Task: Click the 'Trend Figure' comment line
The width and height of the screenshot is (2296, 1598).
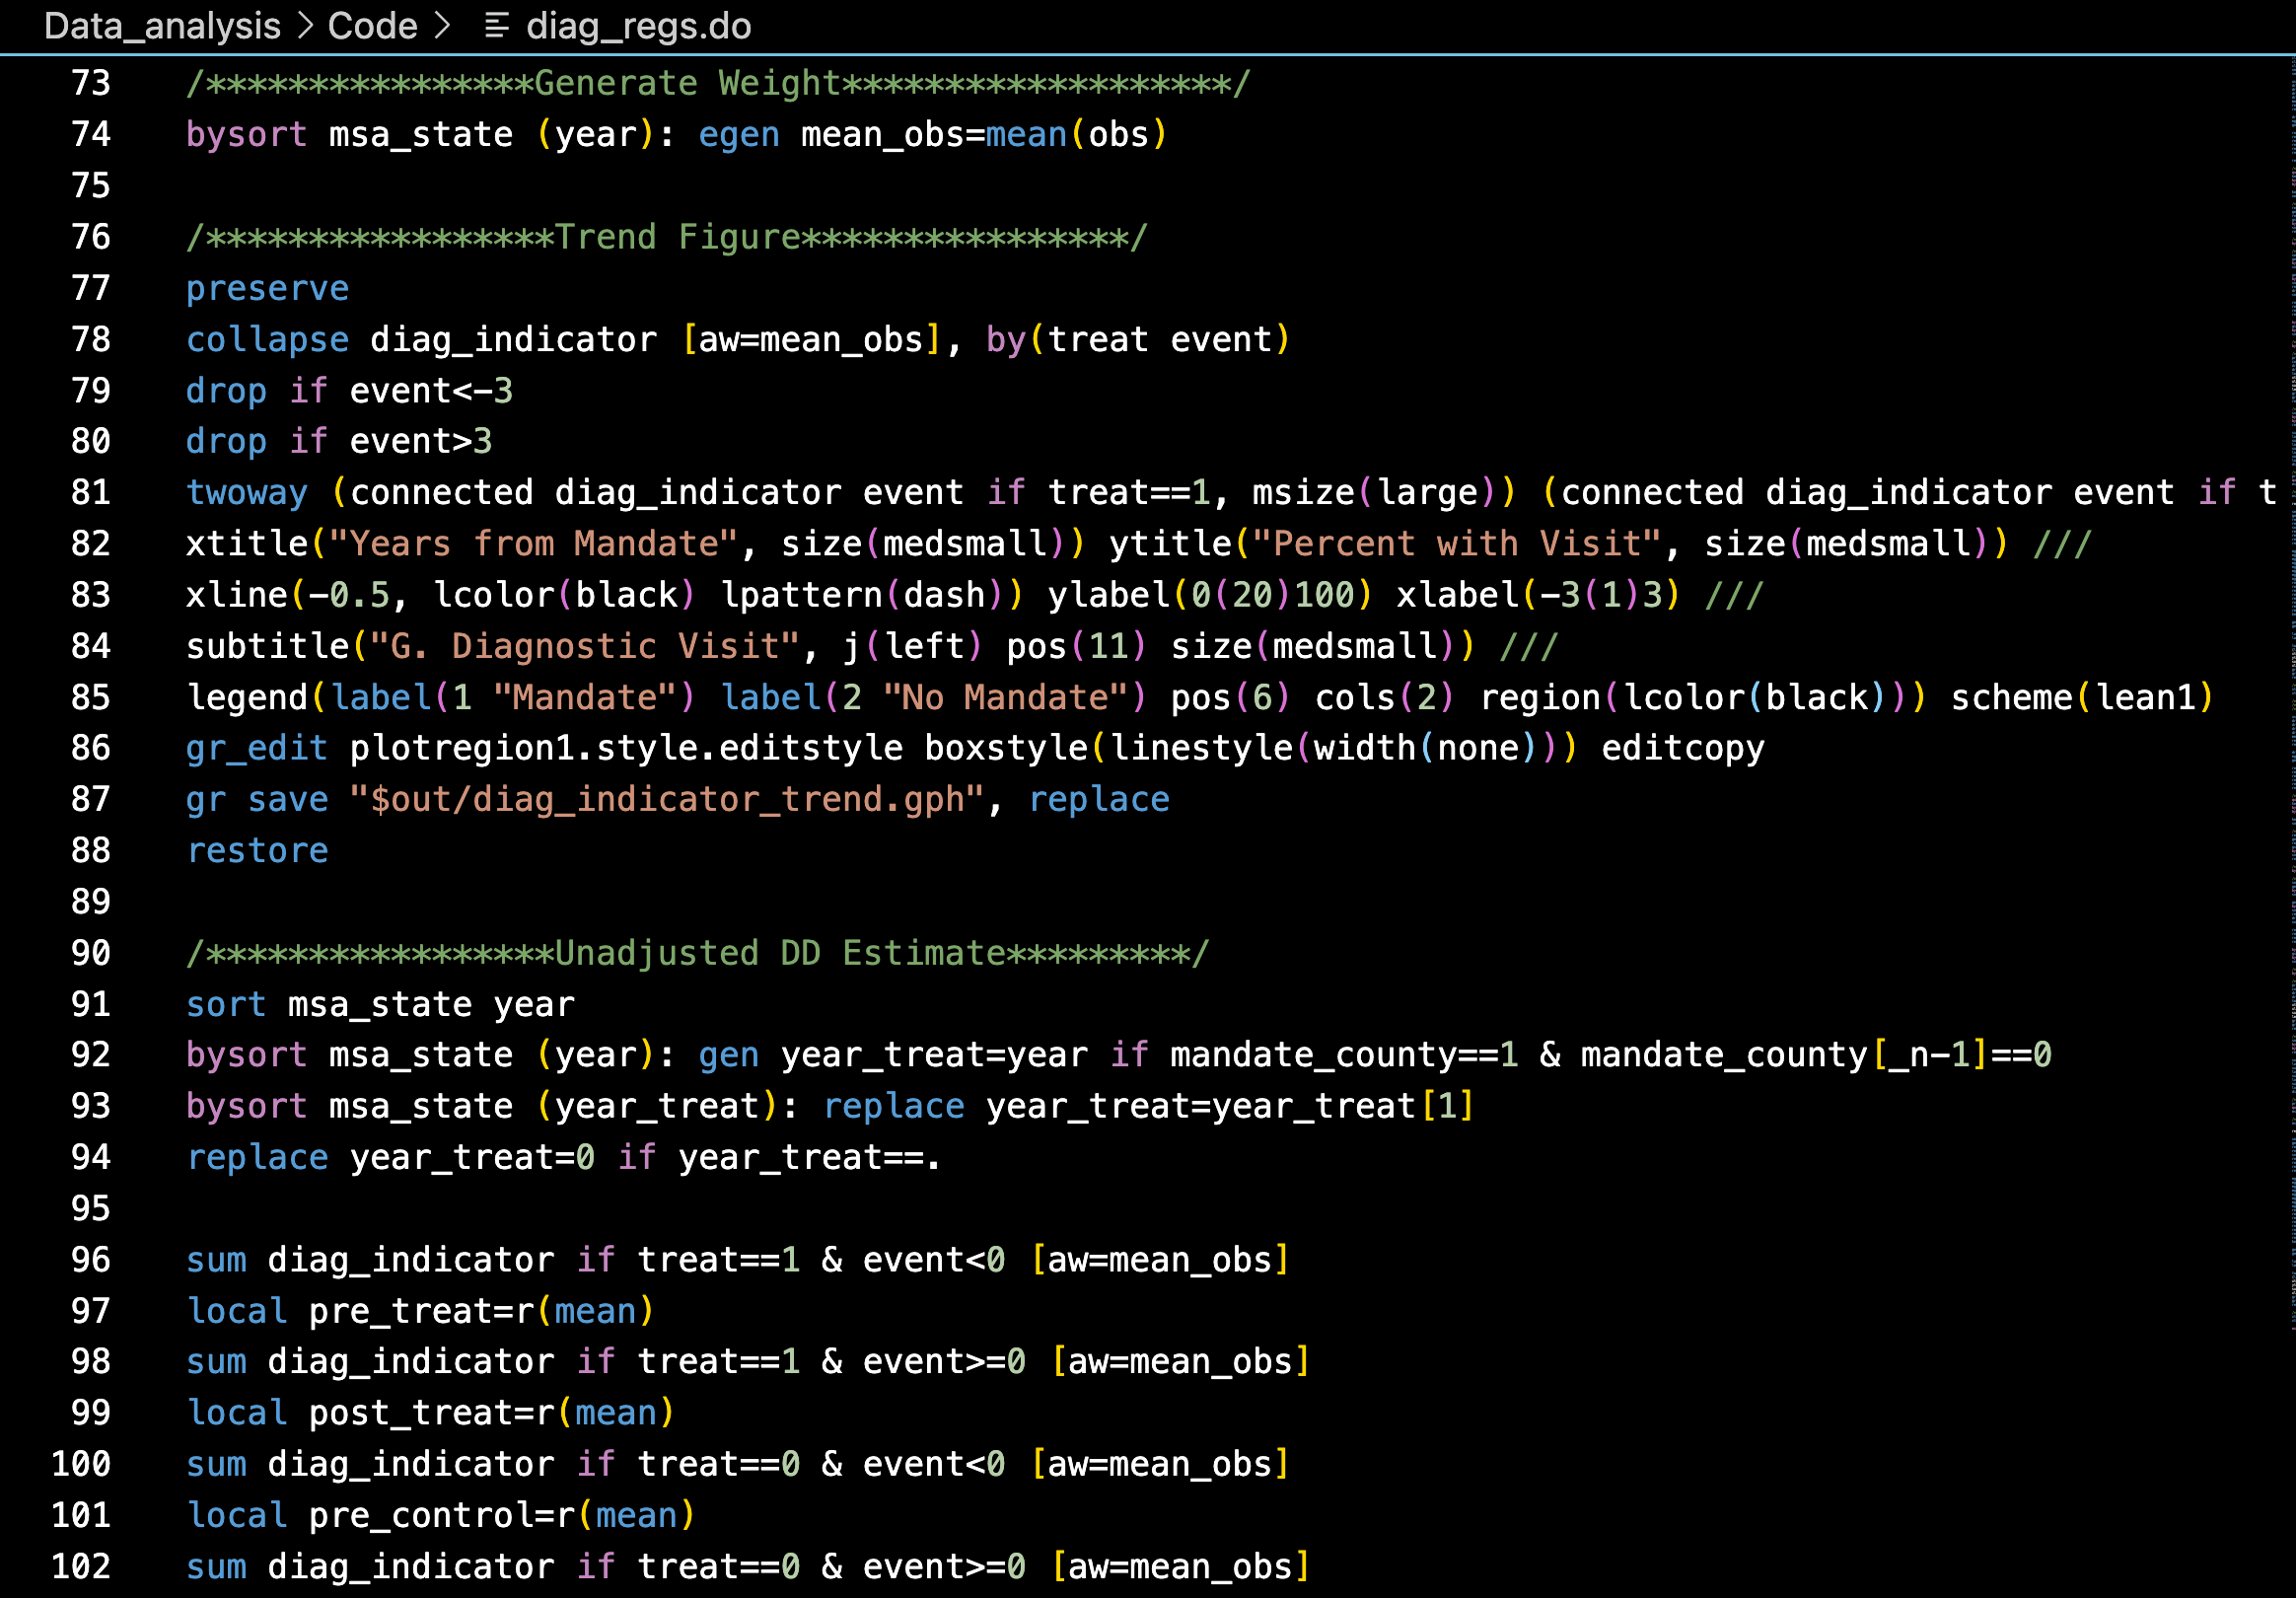Action: 667,237
